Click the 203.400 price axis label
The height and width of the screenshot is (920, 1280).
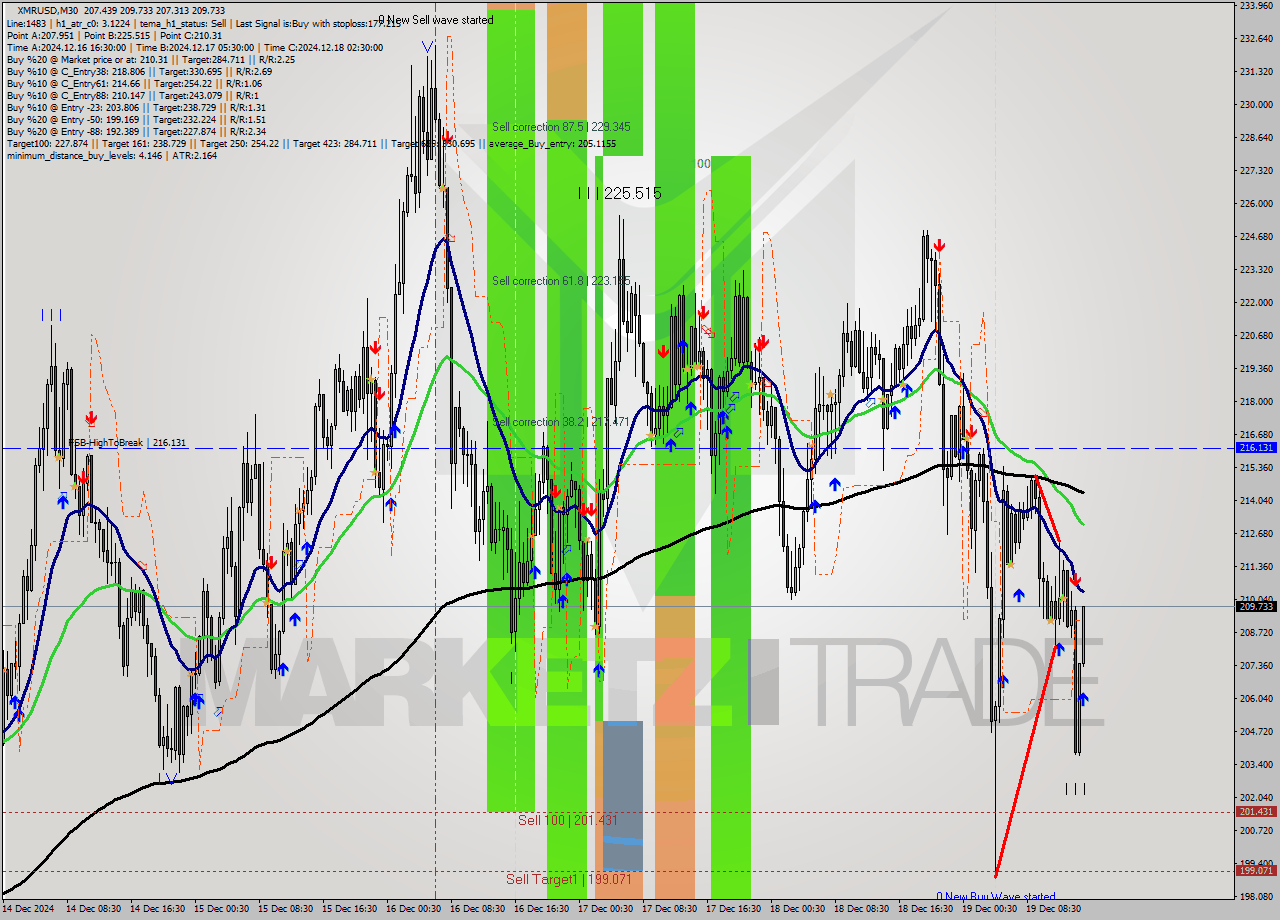coord(1256,764)
